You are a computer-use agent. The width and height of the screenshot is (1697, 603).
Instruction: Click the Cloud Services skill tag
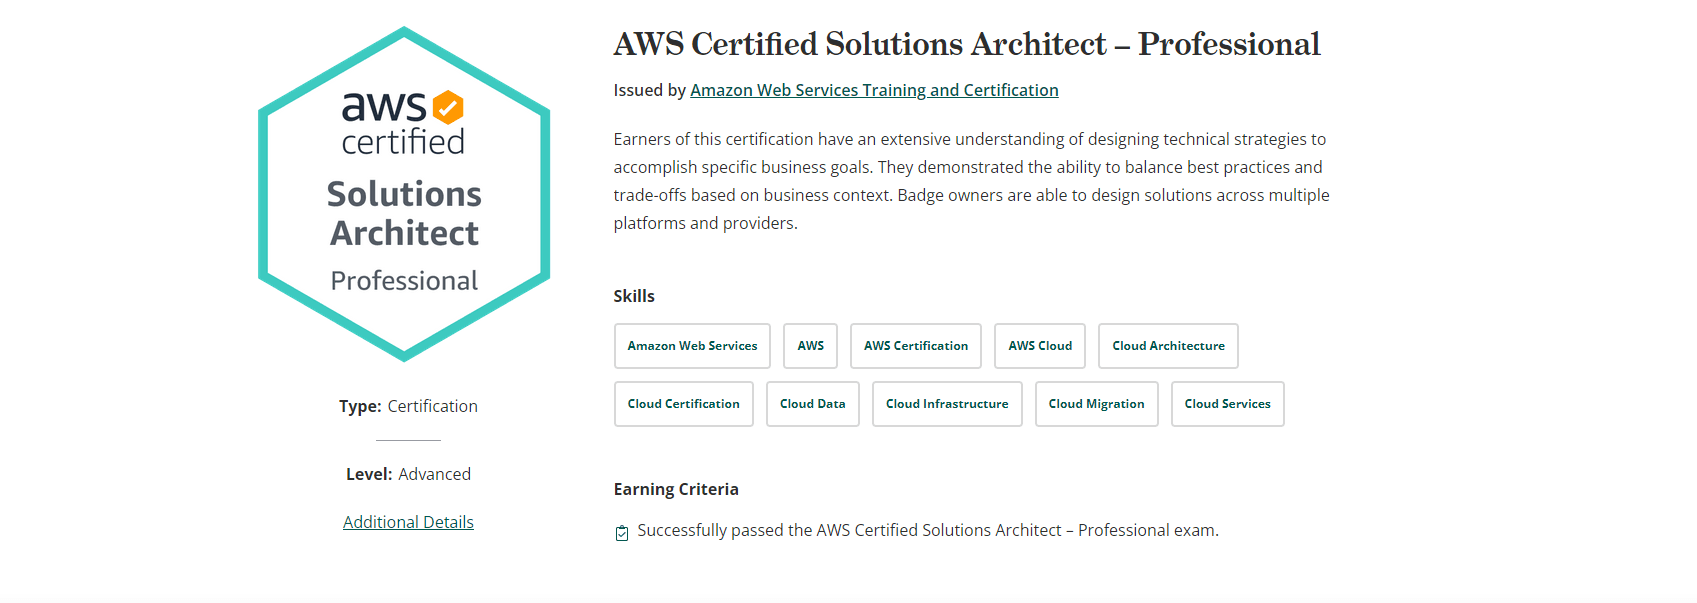pos(1227,404)
